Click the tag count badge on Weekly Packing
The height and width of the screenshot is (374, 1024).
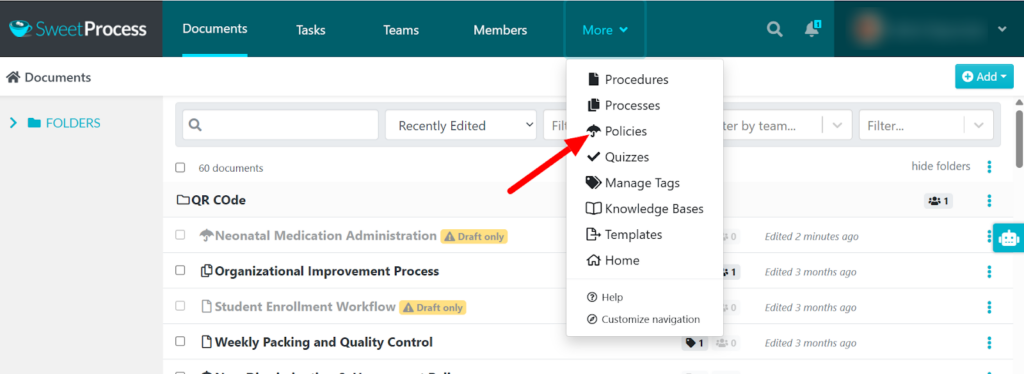click(x=694, y=342)
